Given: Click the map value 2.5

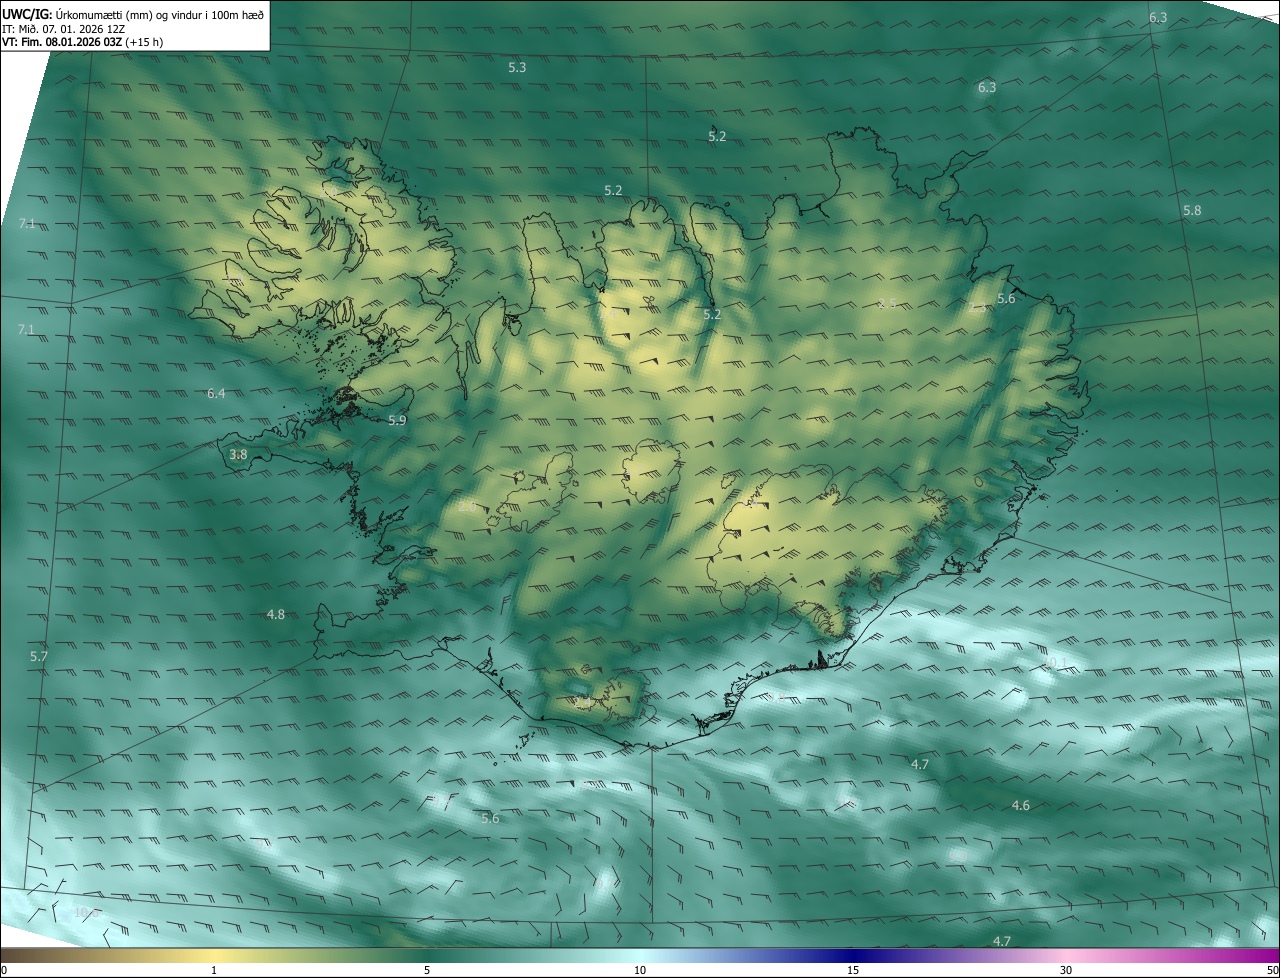Looking at the screenshot, I should pos(887,303).
